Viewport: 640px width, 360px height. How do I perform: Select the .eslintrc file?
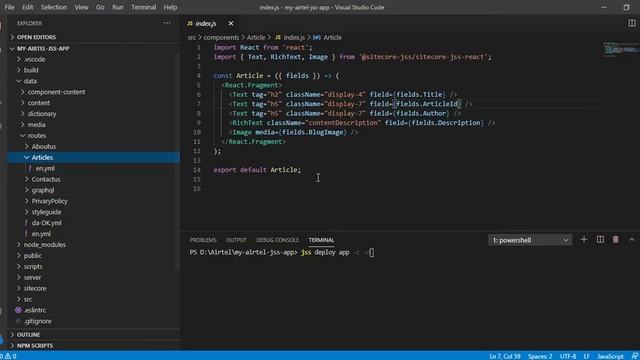pyautogui.click(x=35, y=310)
